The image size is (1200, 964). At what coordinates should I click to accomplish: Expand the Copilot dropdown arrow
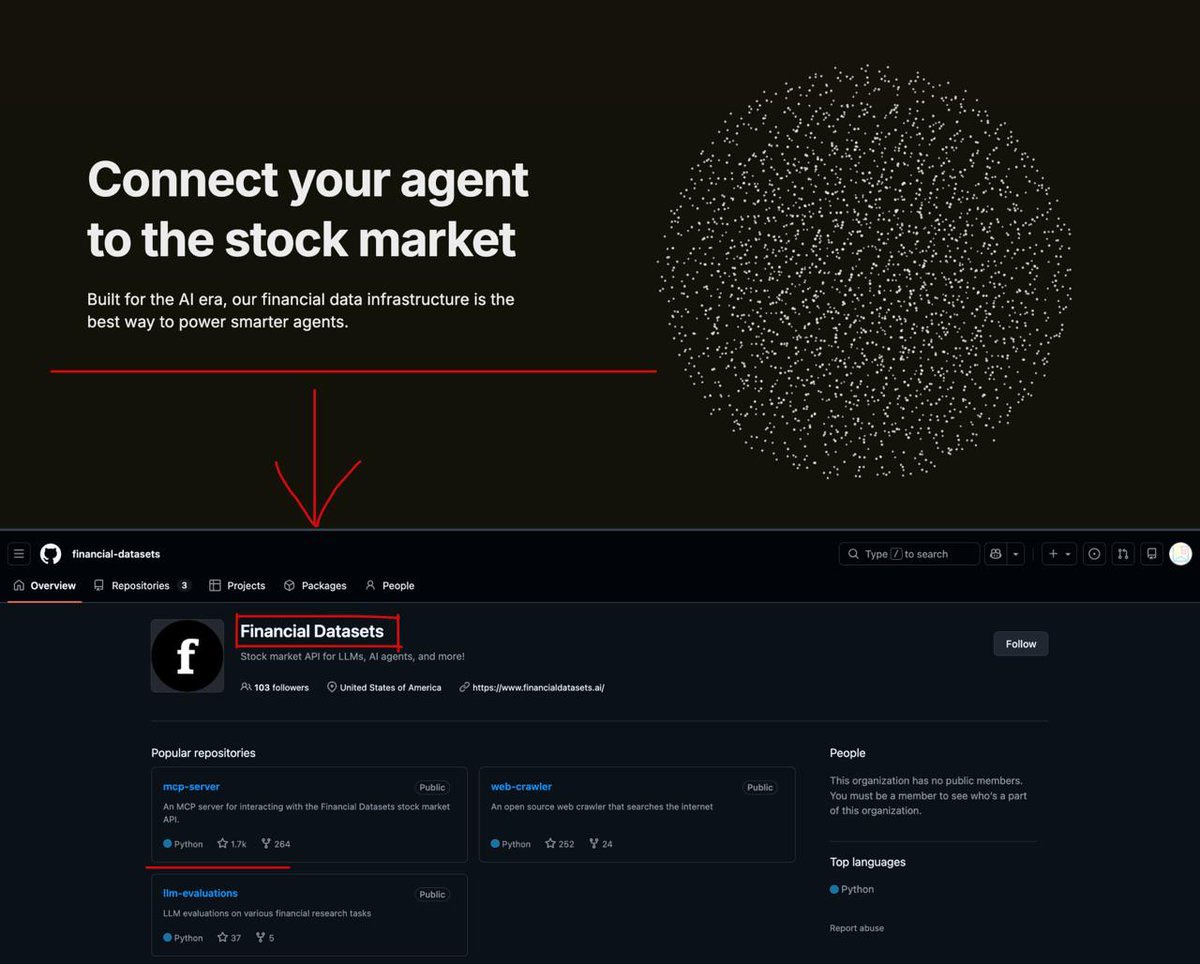click(1016, 554)
